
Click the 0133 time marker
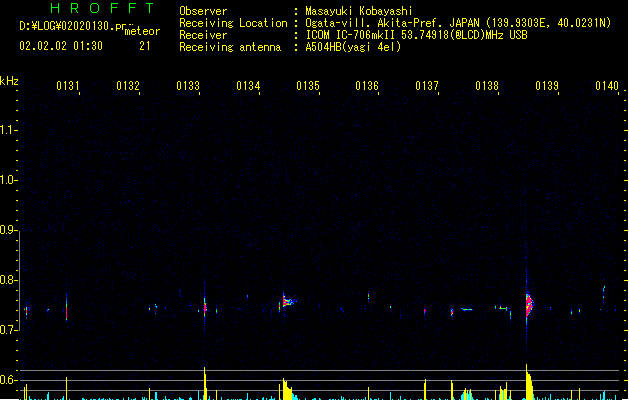click(188, 86)
